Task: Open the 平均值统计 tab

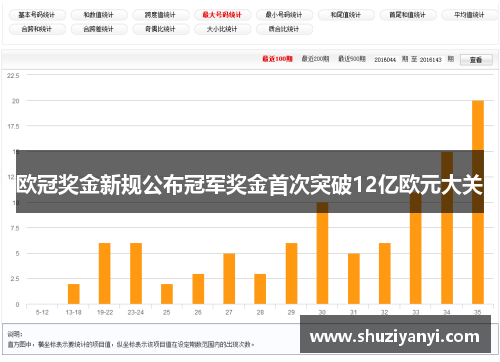Action: (x=470, y=15)
